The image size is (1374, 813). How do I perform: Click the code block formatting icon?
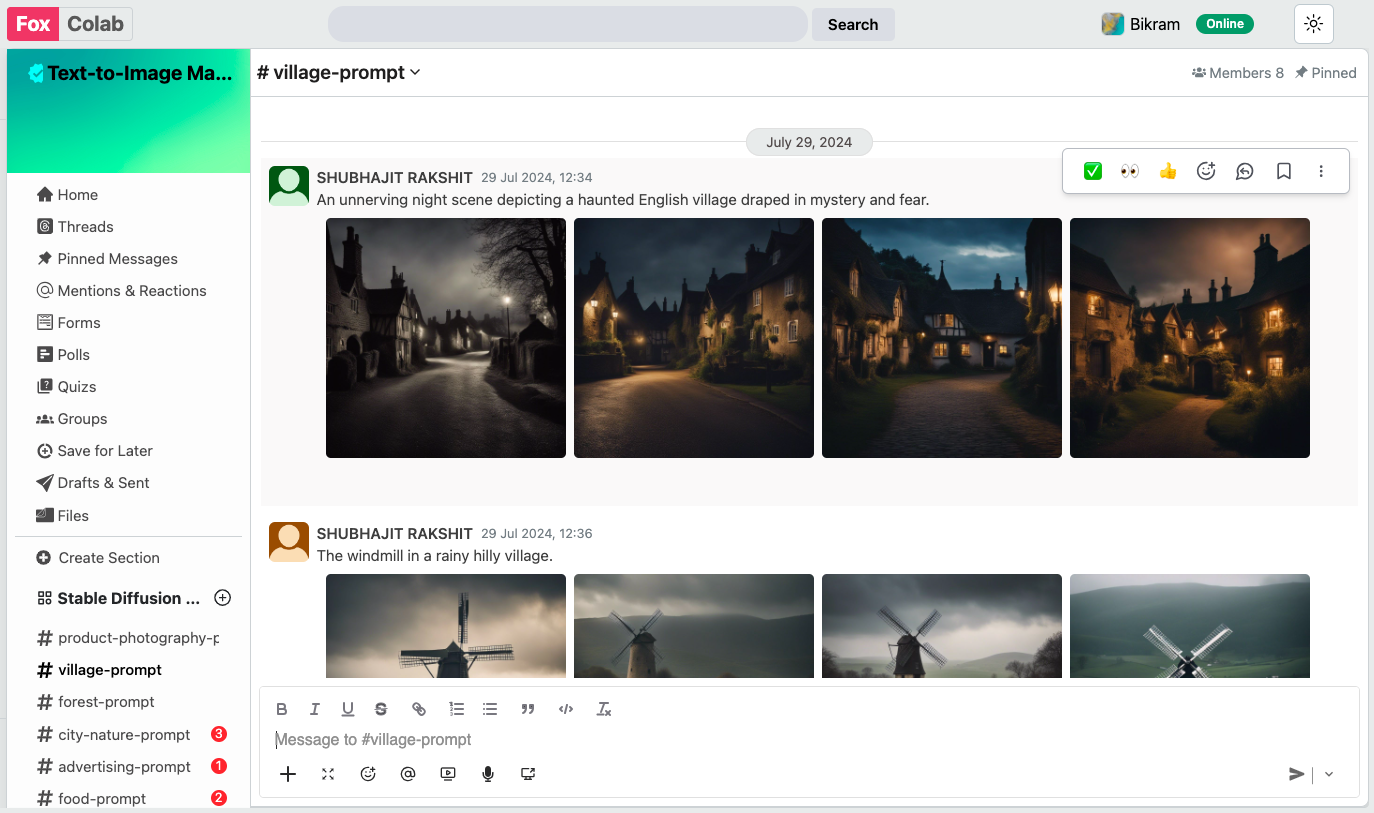[x=566, y=709]
